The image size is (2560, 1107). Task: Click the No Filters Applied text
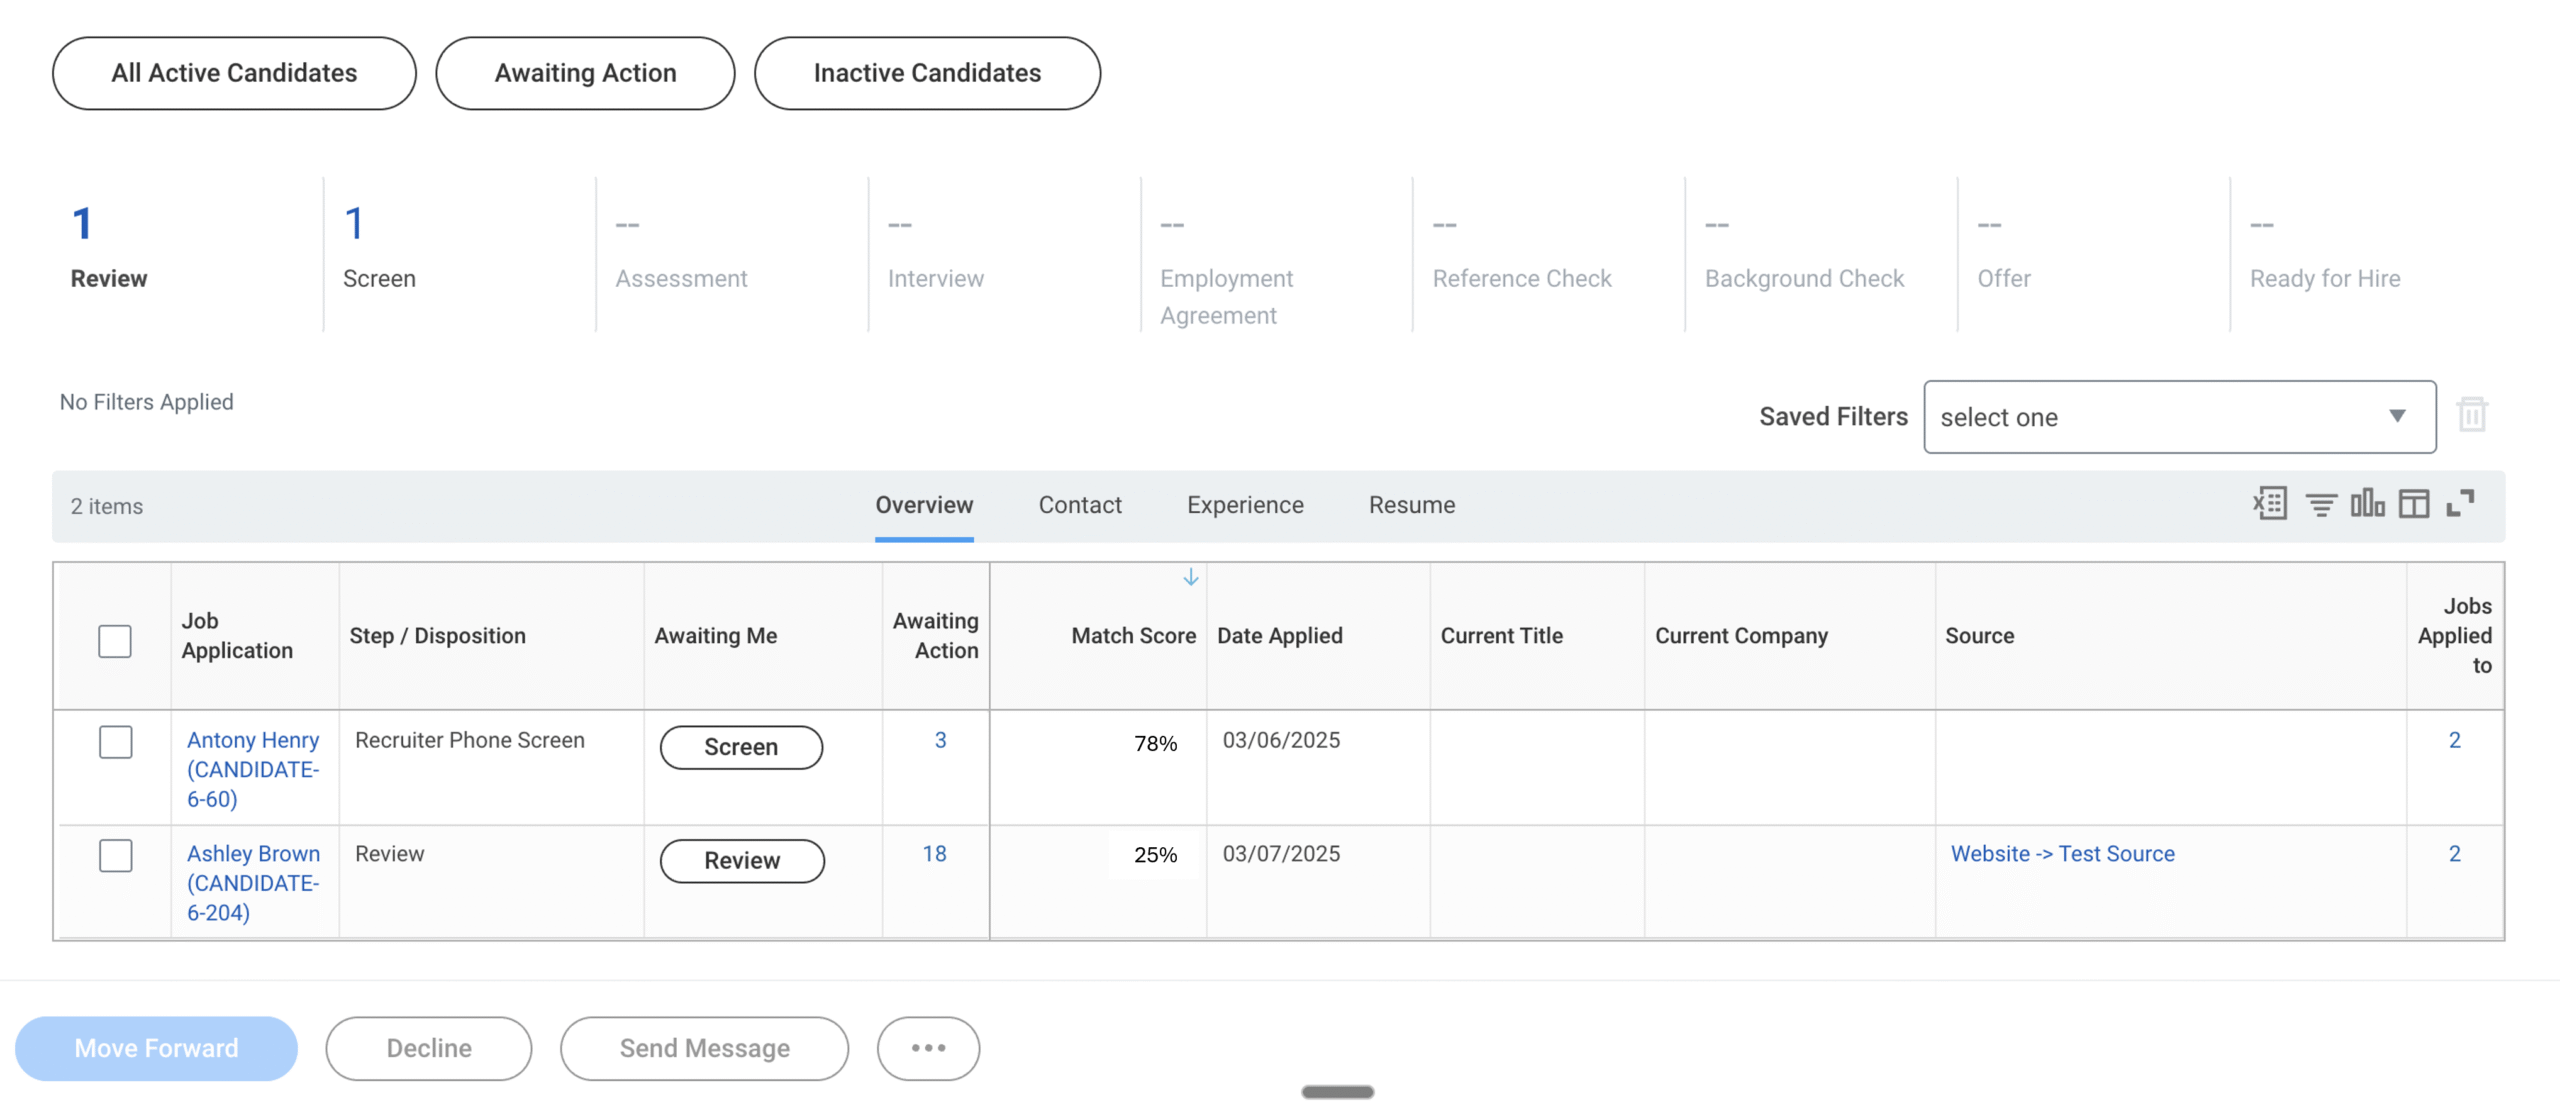[x=146, y=402]
